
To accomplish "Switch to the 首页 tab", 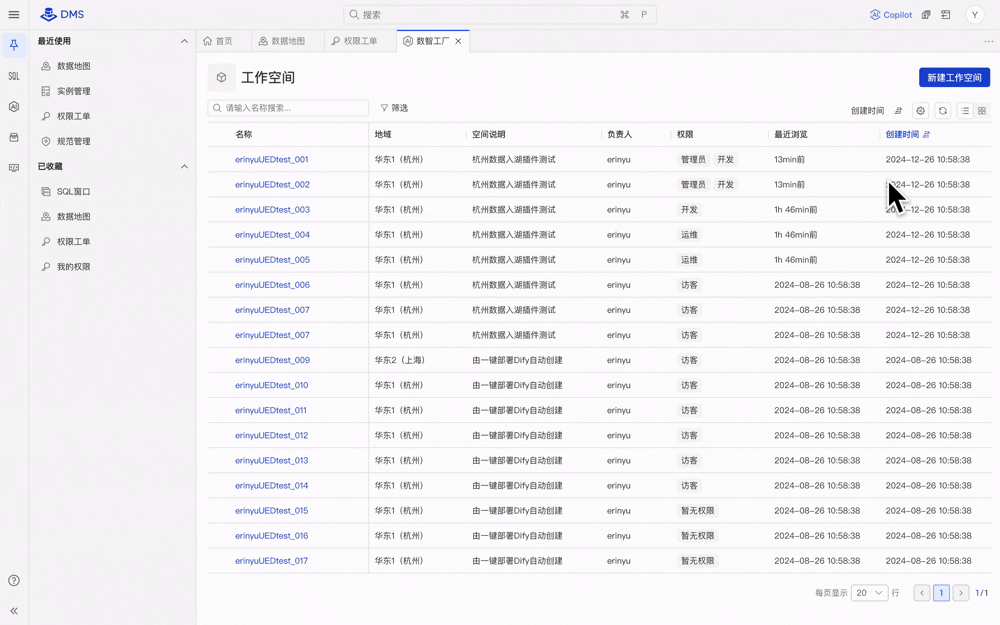I will (x=218, y=41).
